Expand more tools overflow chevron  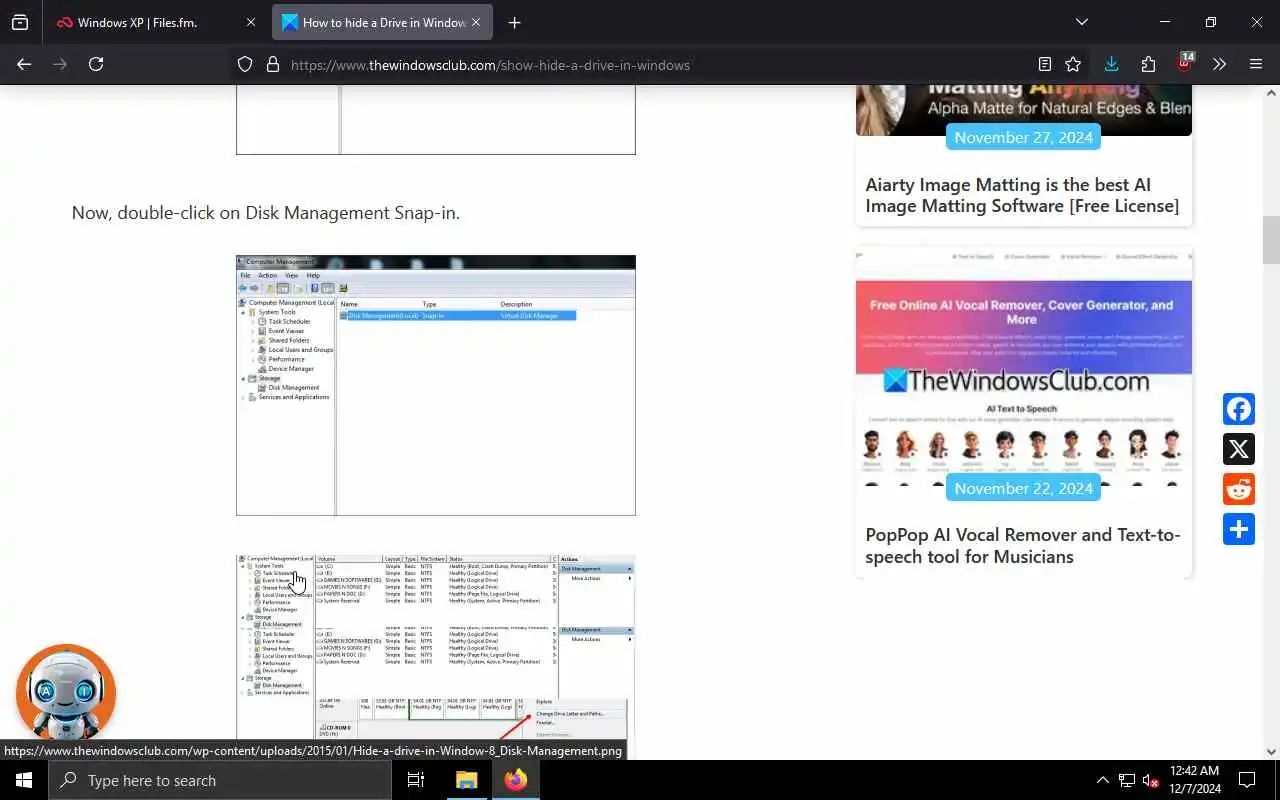[1219, 64]
